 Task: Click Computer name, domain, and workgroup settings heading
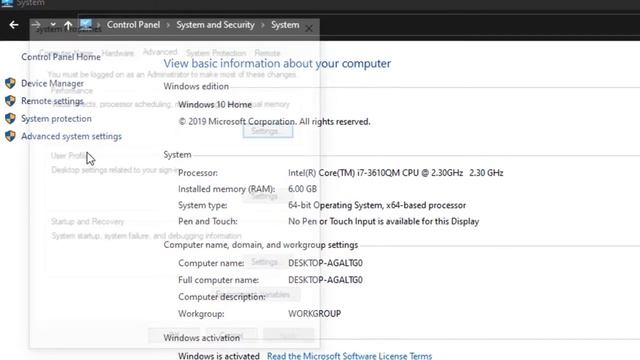(x=260, y=245)
